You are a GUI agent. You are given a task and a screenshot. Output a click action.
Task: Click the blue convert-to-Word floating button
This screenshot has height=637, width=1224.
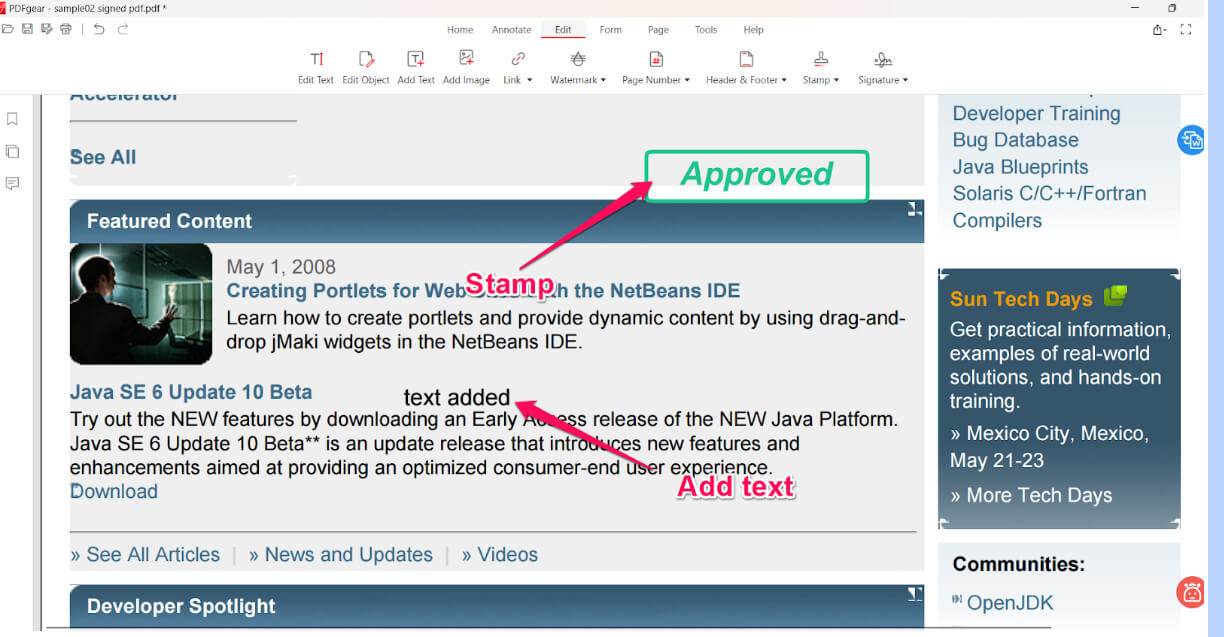[1191, 140]
